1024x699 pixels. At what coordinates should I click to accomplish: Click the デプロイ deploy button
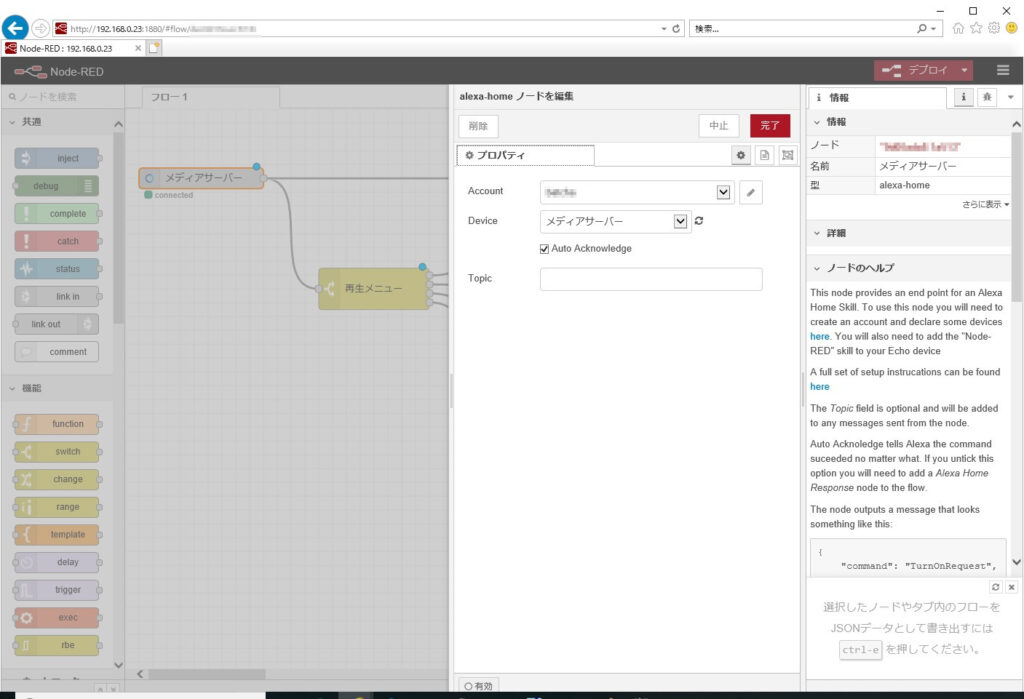916,71
